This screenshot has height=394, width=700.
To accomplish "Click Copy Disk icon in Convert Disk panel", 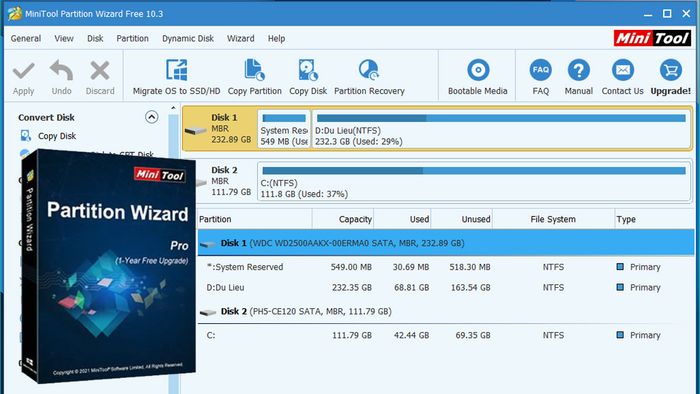I will (x=26, y=136).
